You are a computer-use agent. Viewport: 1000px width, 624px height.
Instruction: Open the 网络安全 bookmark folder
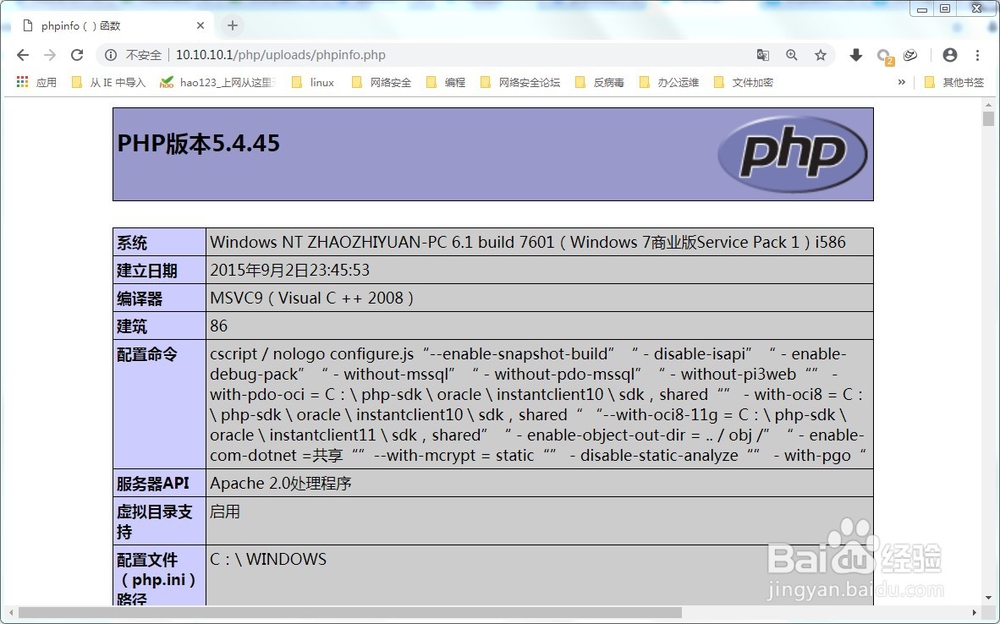pyautogui.click(x=381, y=82)
